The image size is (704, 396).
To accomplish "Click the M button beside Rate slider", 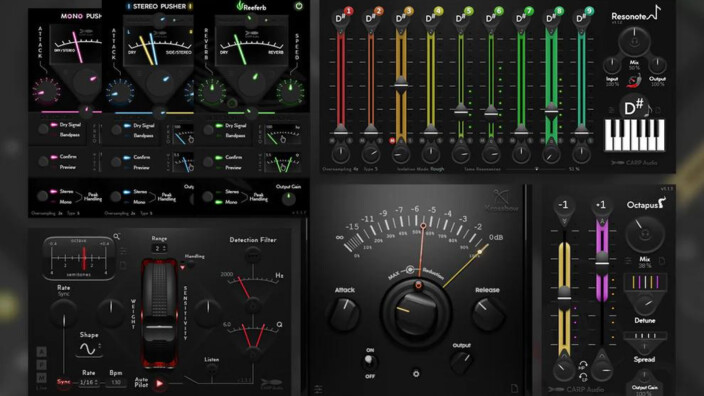I will tap(41, 378).
